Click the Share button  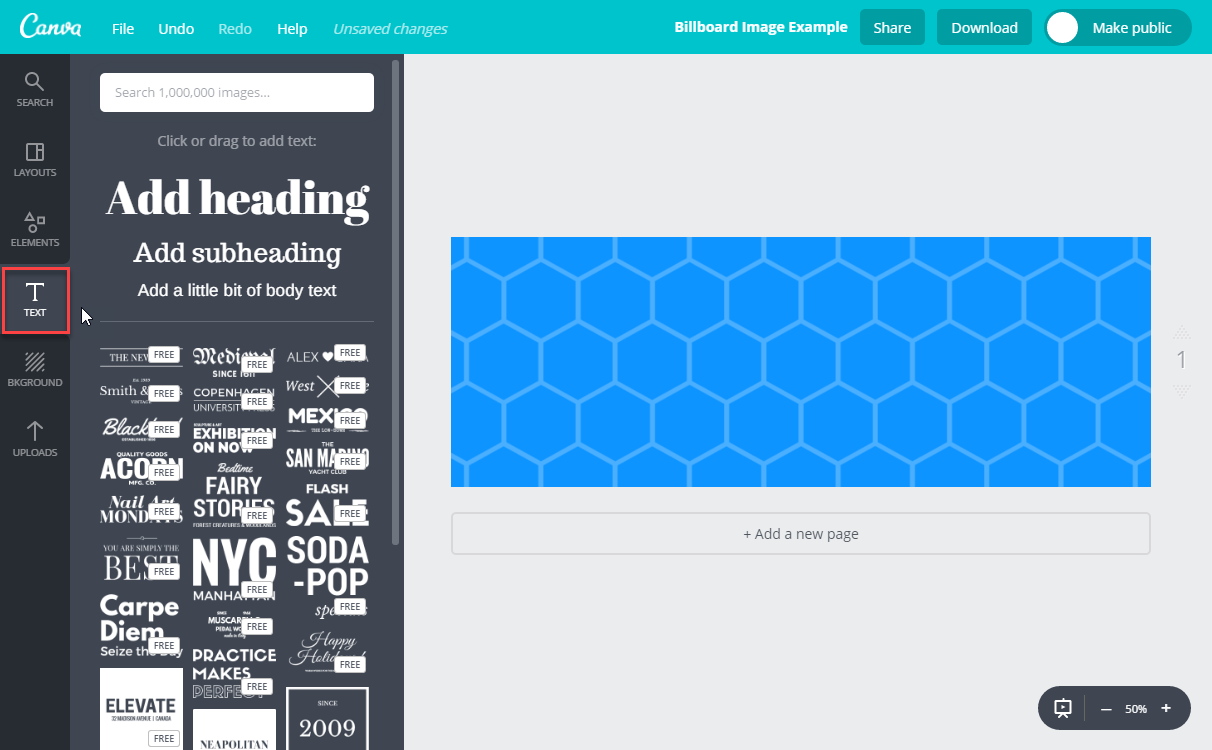892,28
